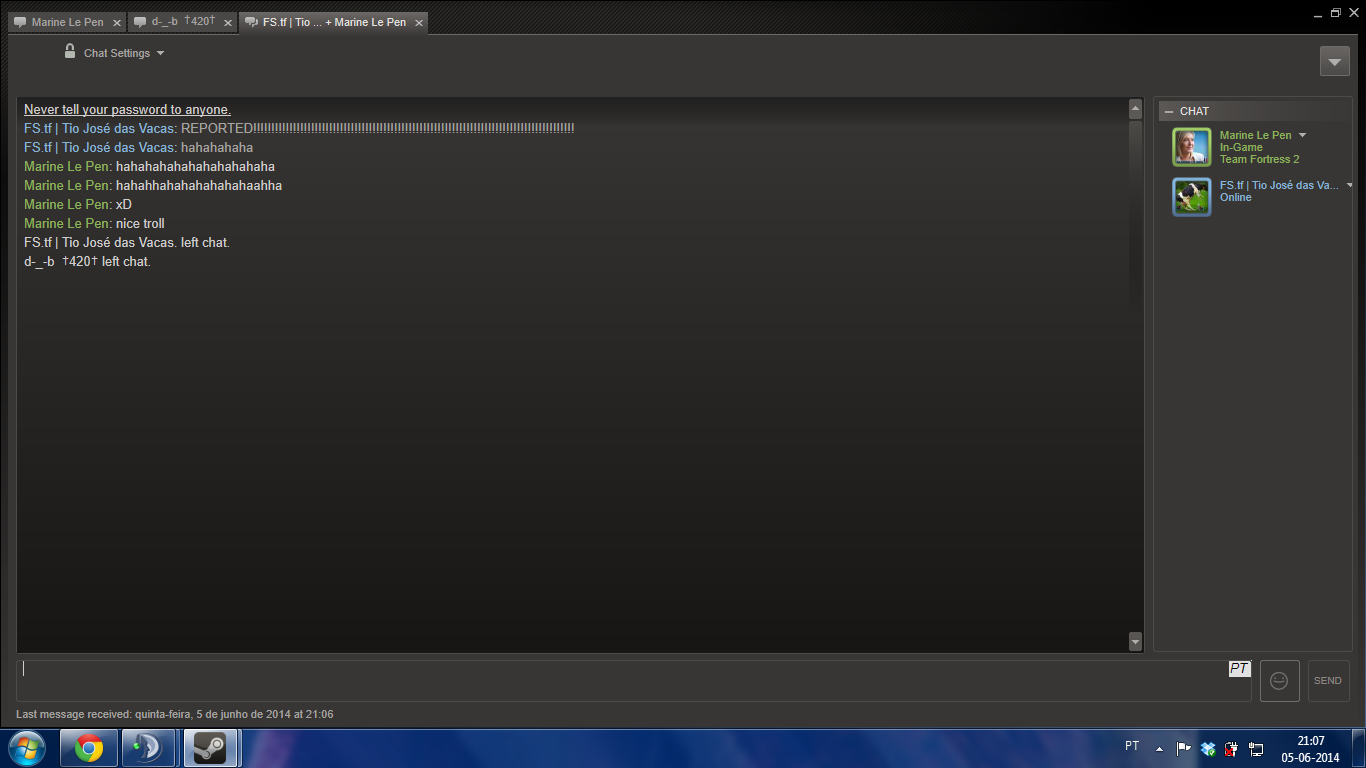The width and height of the screenshot is (1366, 768).
Task: Click the taskbar app between Chrome and Steam
Action: [149, 748]
